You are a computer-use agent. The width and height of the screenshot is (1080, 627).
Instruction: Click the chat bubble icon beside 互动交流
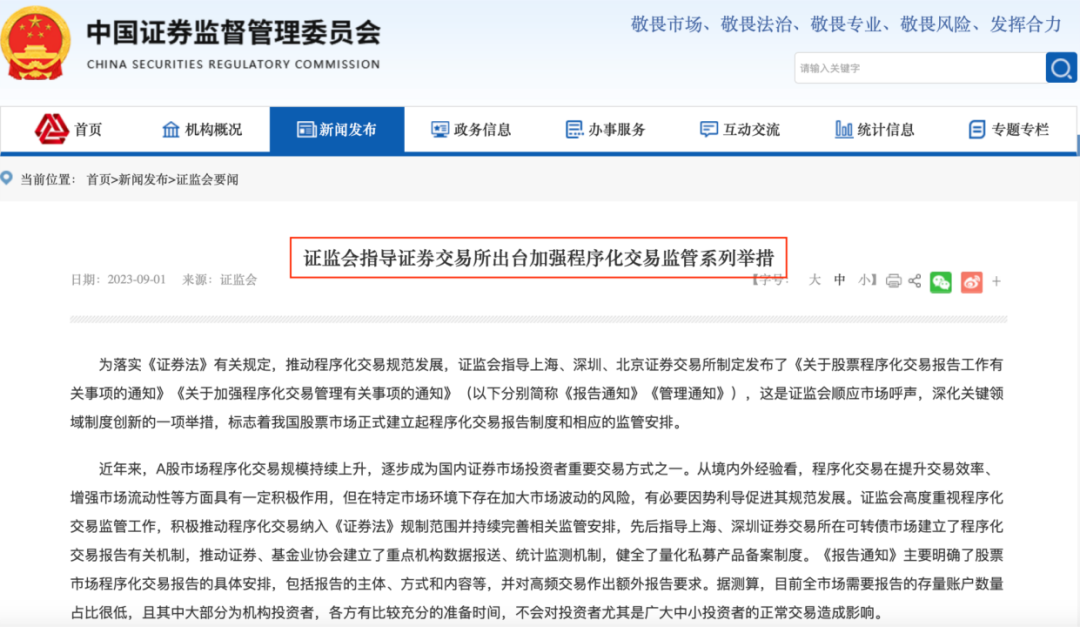(708, 129)
